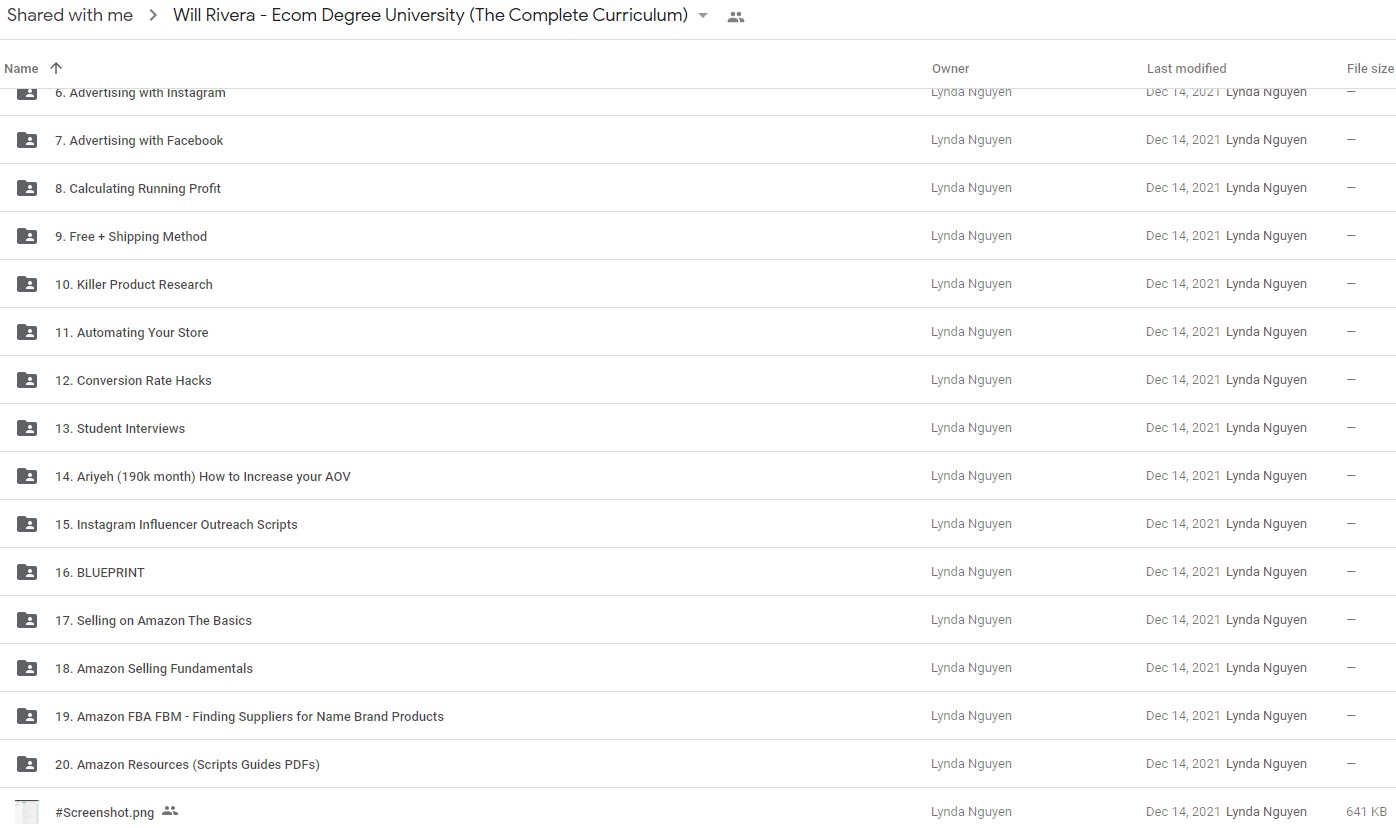
Task: Select the folder icon for Amazon Resources
Action: point(27,764)
